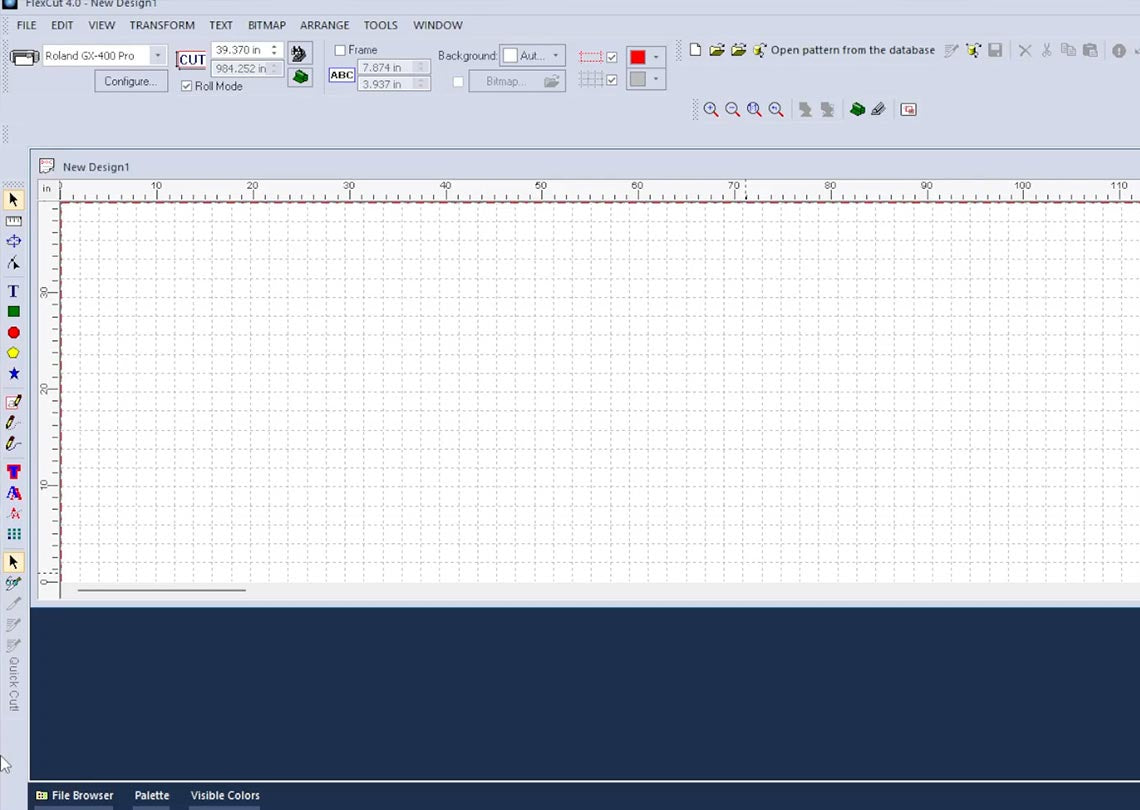Enable the Frame checkbox
Viewport: 1140px width, 810px height.
point(340,50)
